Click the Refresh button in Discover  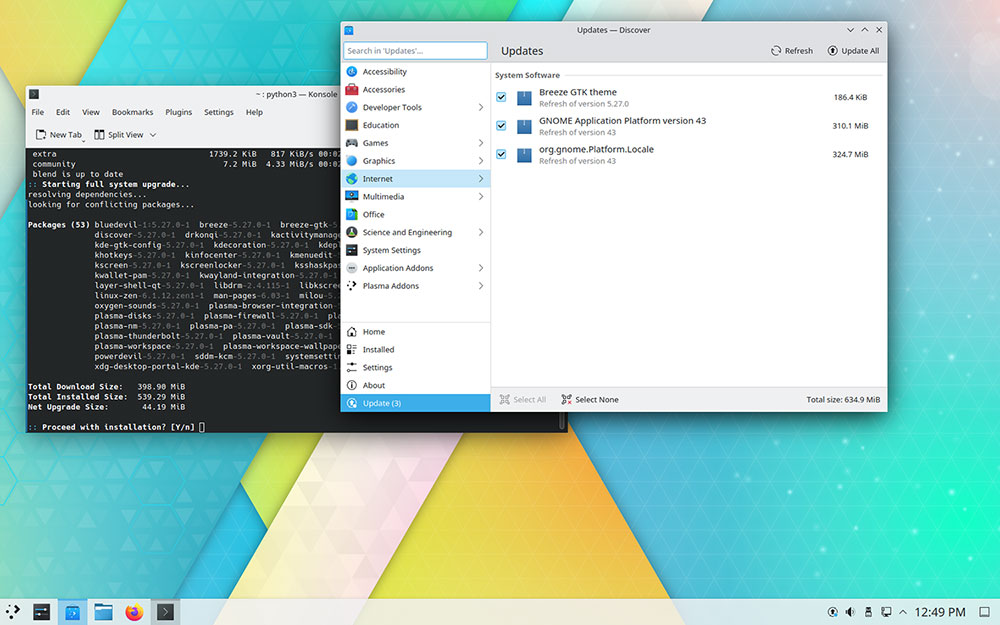tap(791, 51)
